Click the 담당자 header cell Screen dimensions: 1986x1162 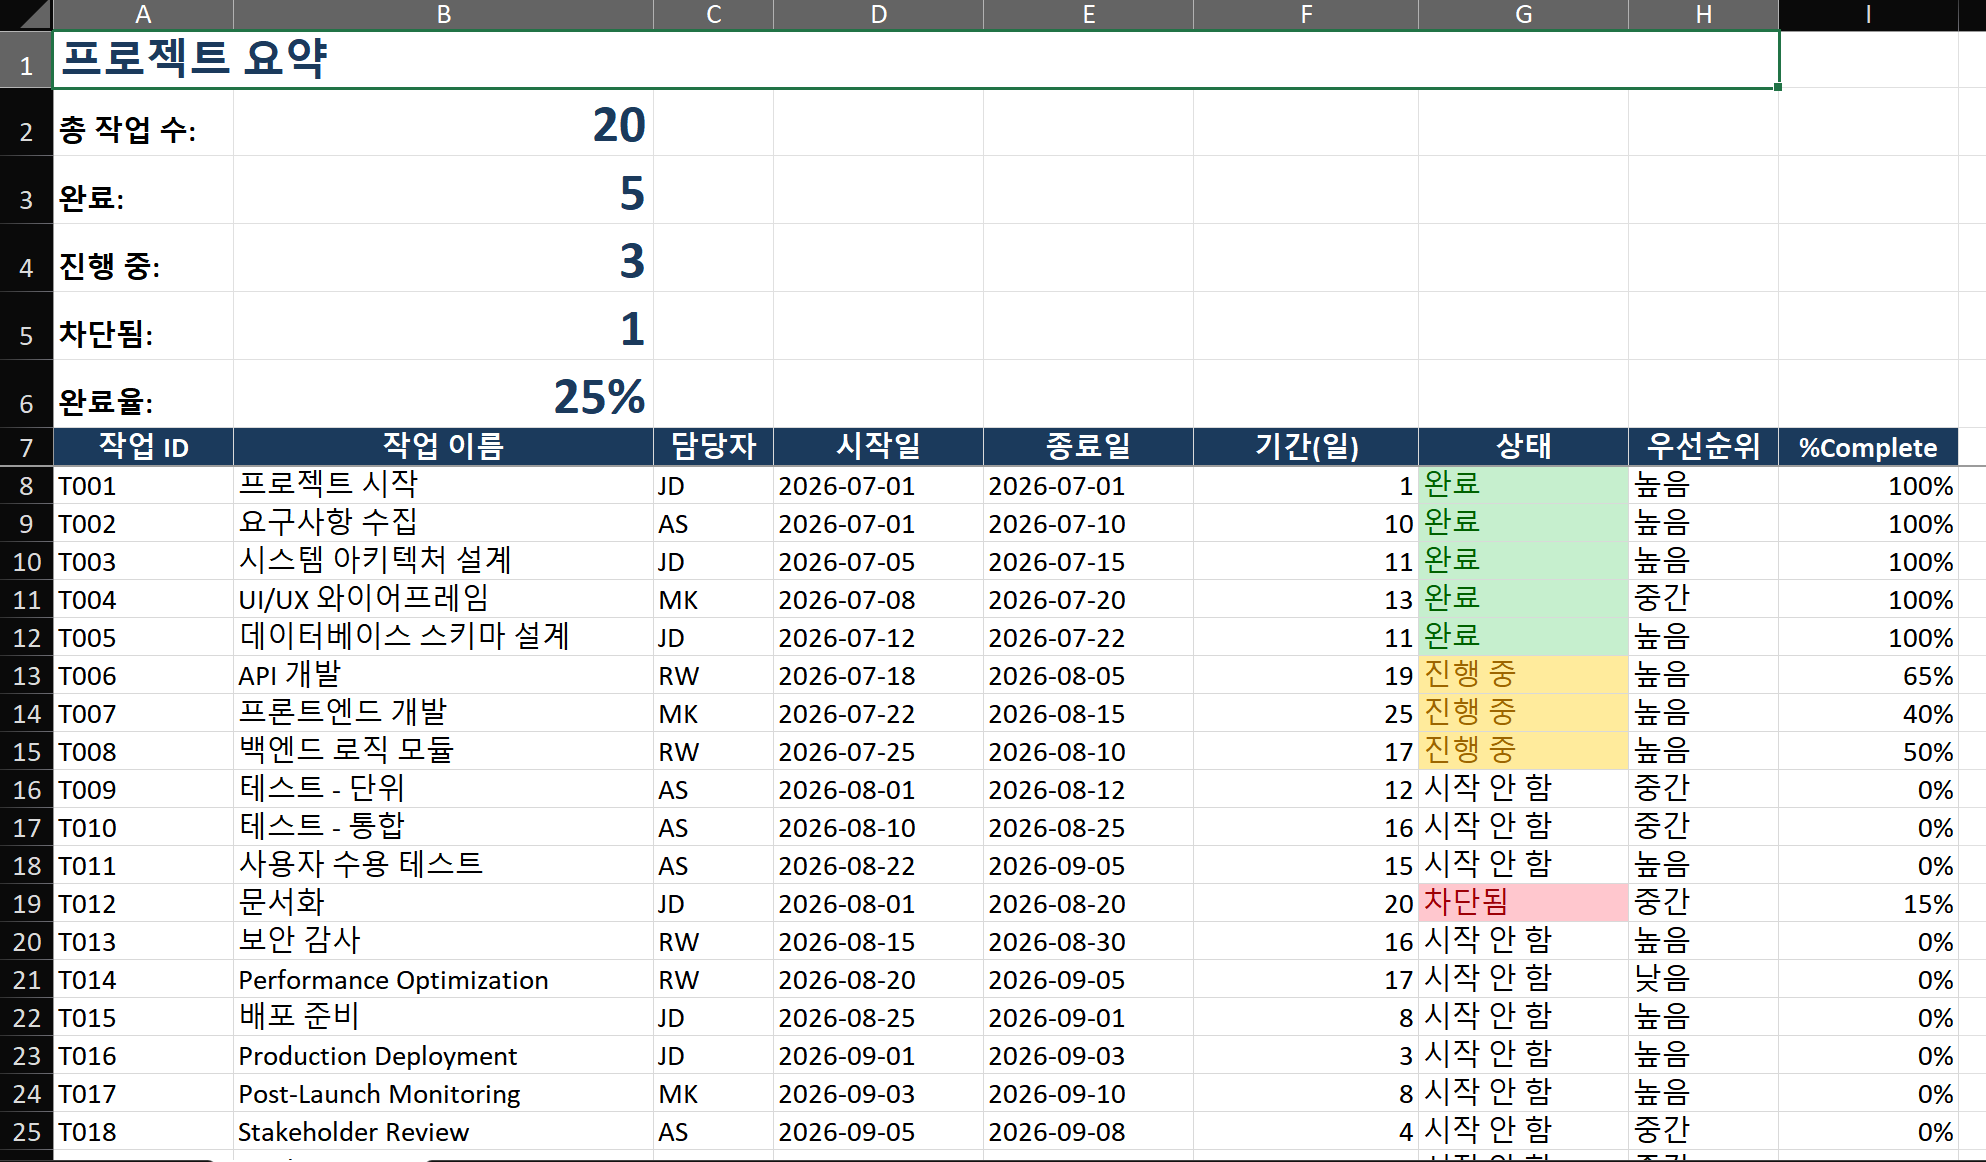coord(713,447)
